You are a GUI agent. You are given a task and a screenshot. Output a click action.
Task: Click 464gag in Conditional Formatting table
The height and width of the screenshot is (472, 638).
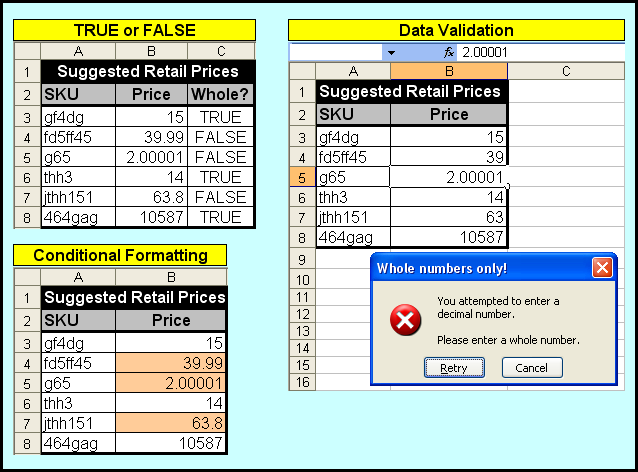(x=78, y=443)
